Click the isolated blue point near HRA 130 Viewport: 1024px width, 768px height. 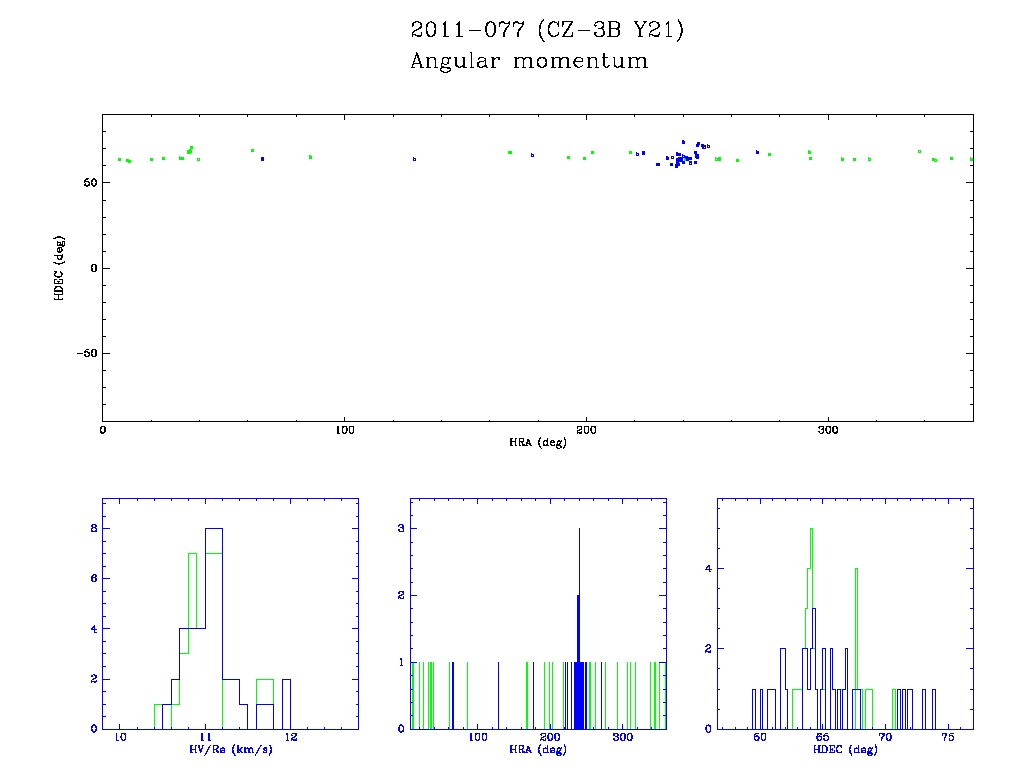(x=414, y=159)
